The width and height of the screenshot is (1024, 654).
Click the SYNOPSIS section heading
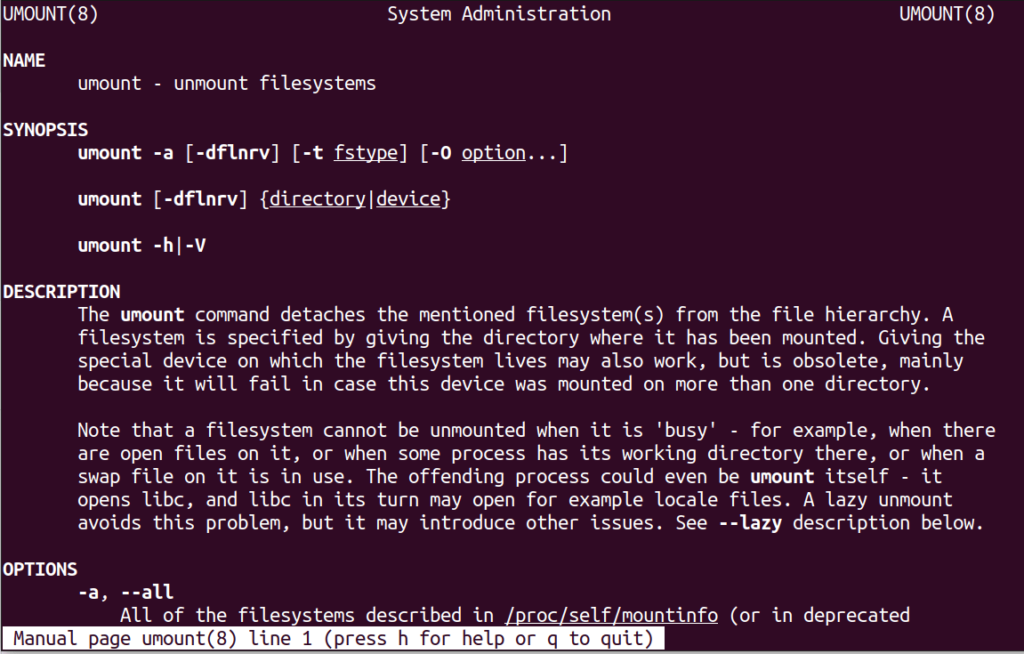[x=45, y=129]
